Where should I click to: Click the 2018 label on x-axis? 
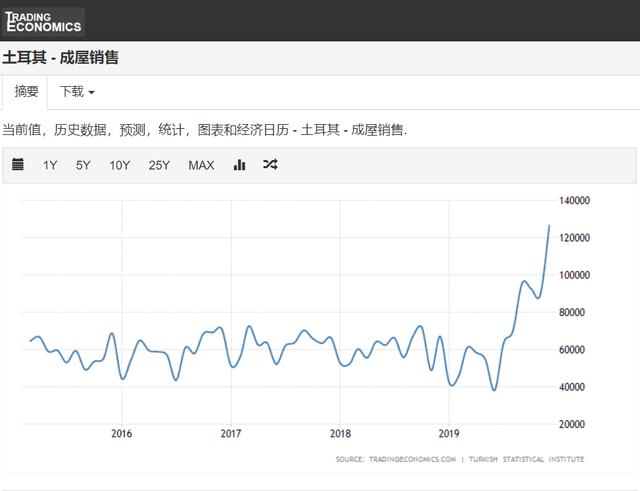(340, 434)
